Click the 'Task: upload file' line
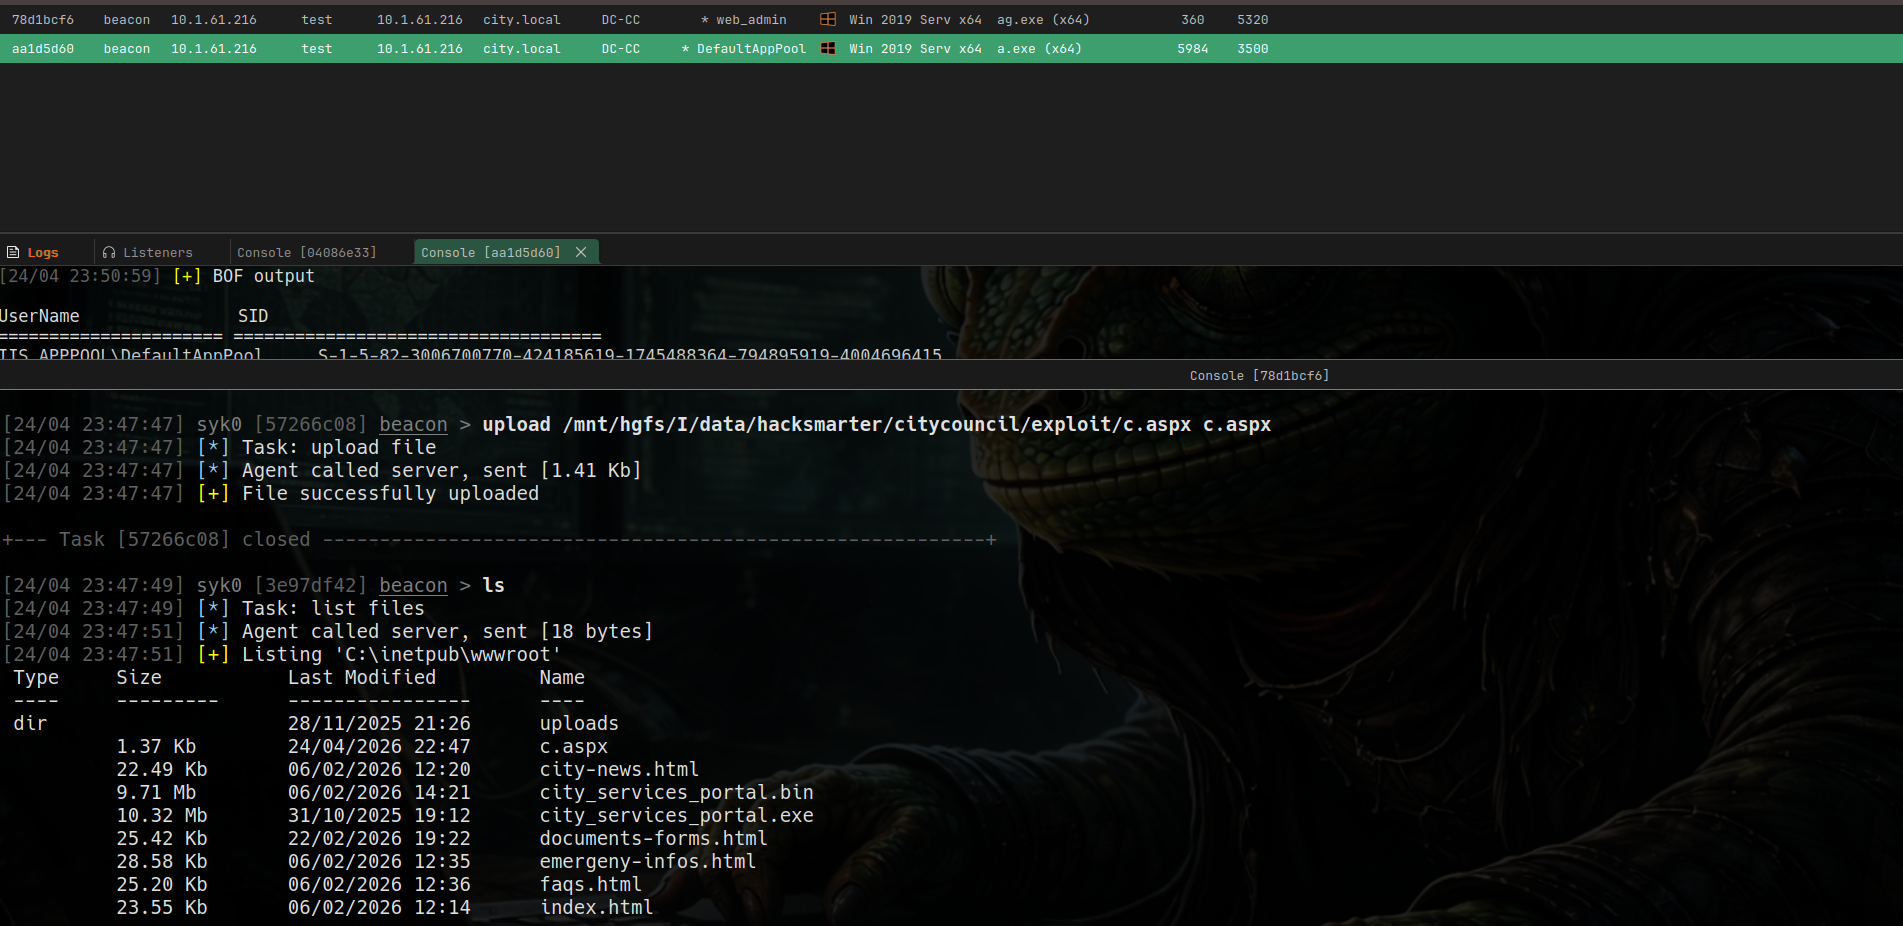 (x=339, y=447)
